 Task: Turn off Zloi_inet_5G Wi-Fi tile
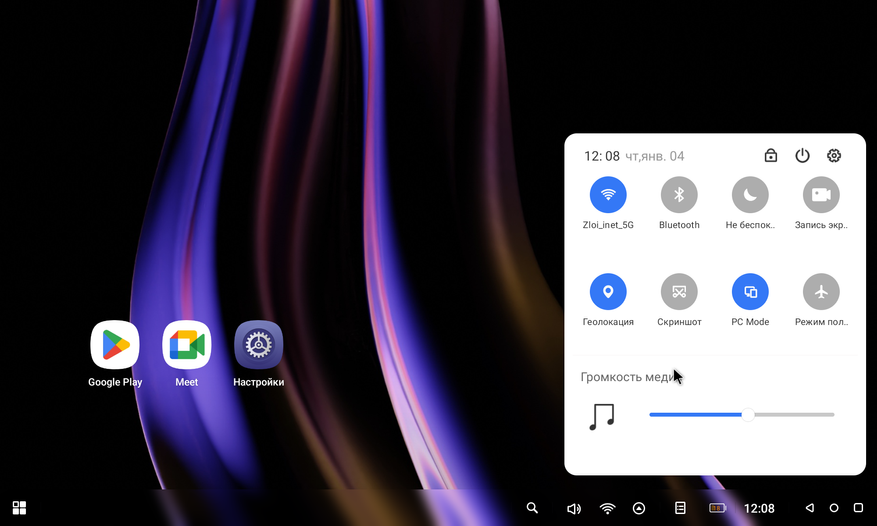608,195
